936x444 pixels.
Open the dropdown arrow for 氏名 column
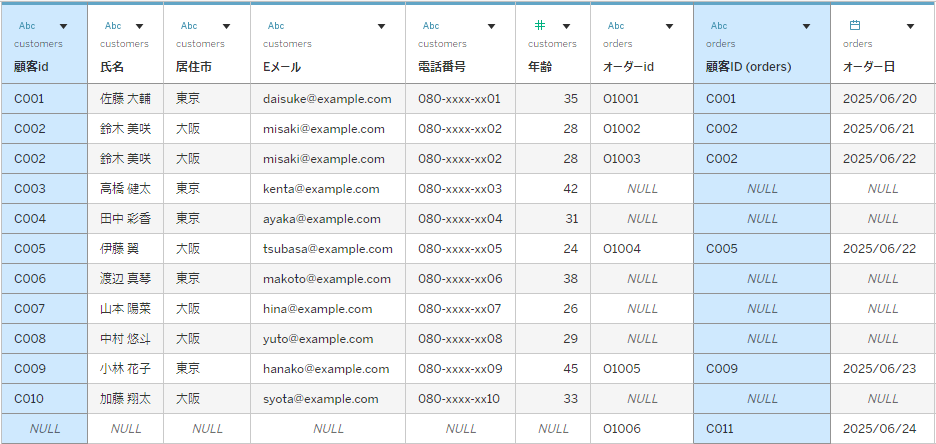pyautogui.click(x=139, y=26)
